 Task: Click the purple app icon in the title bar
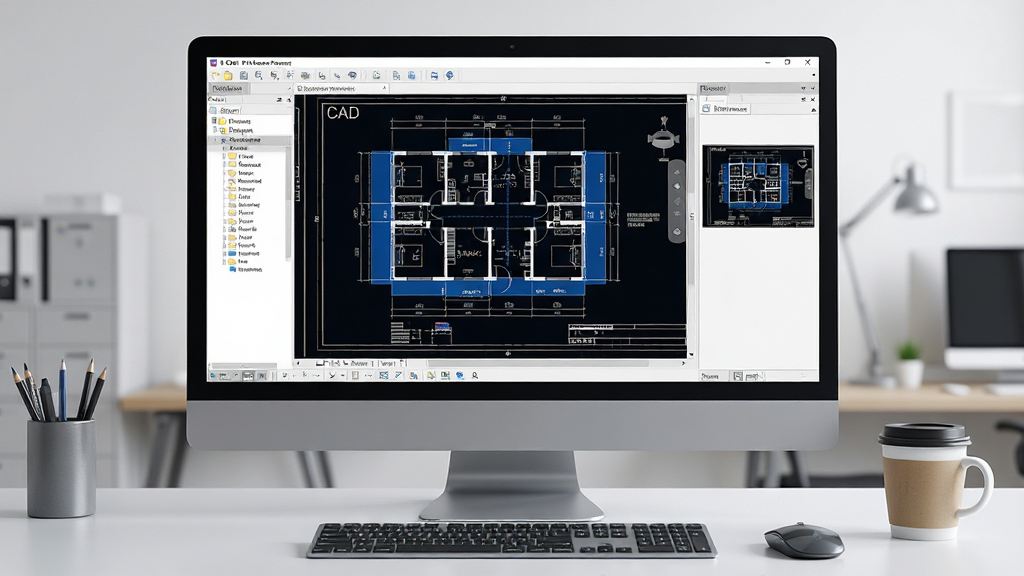point(212,63)
